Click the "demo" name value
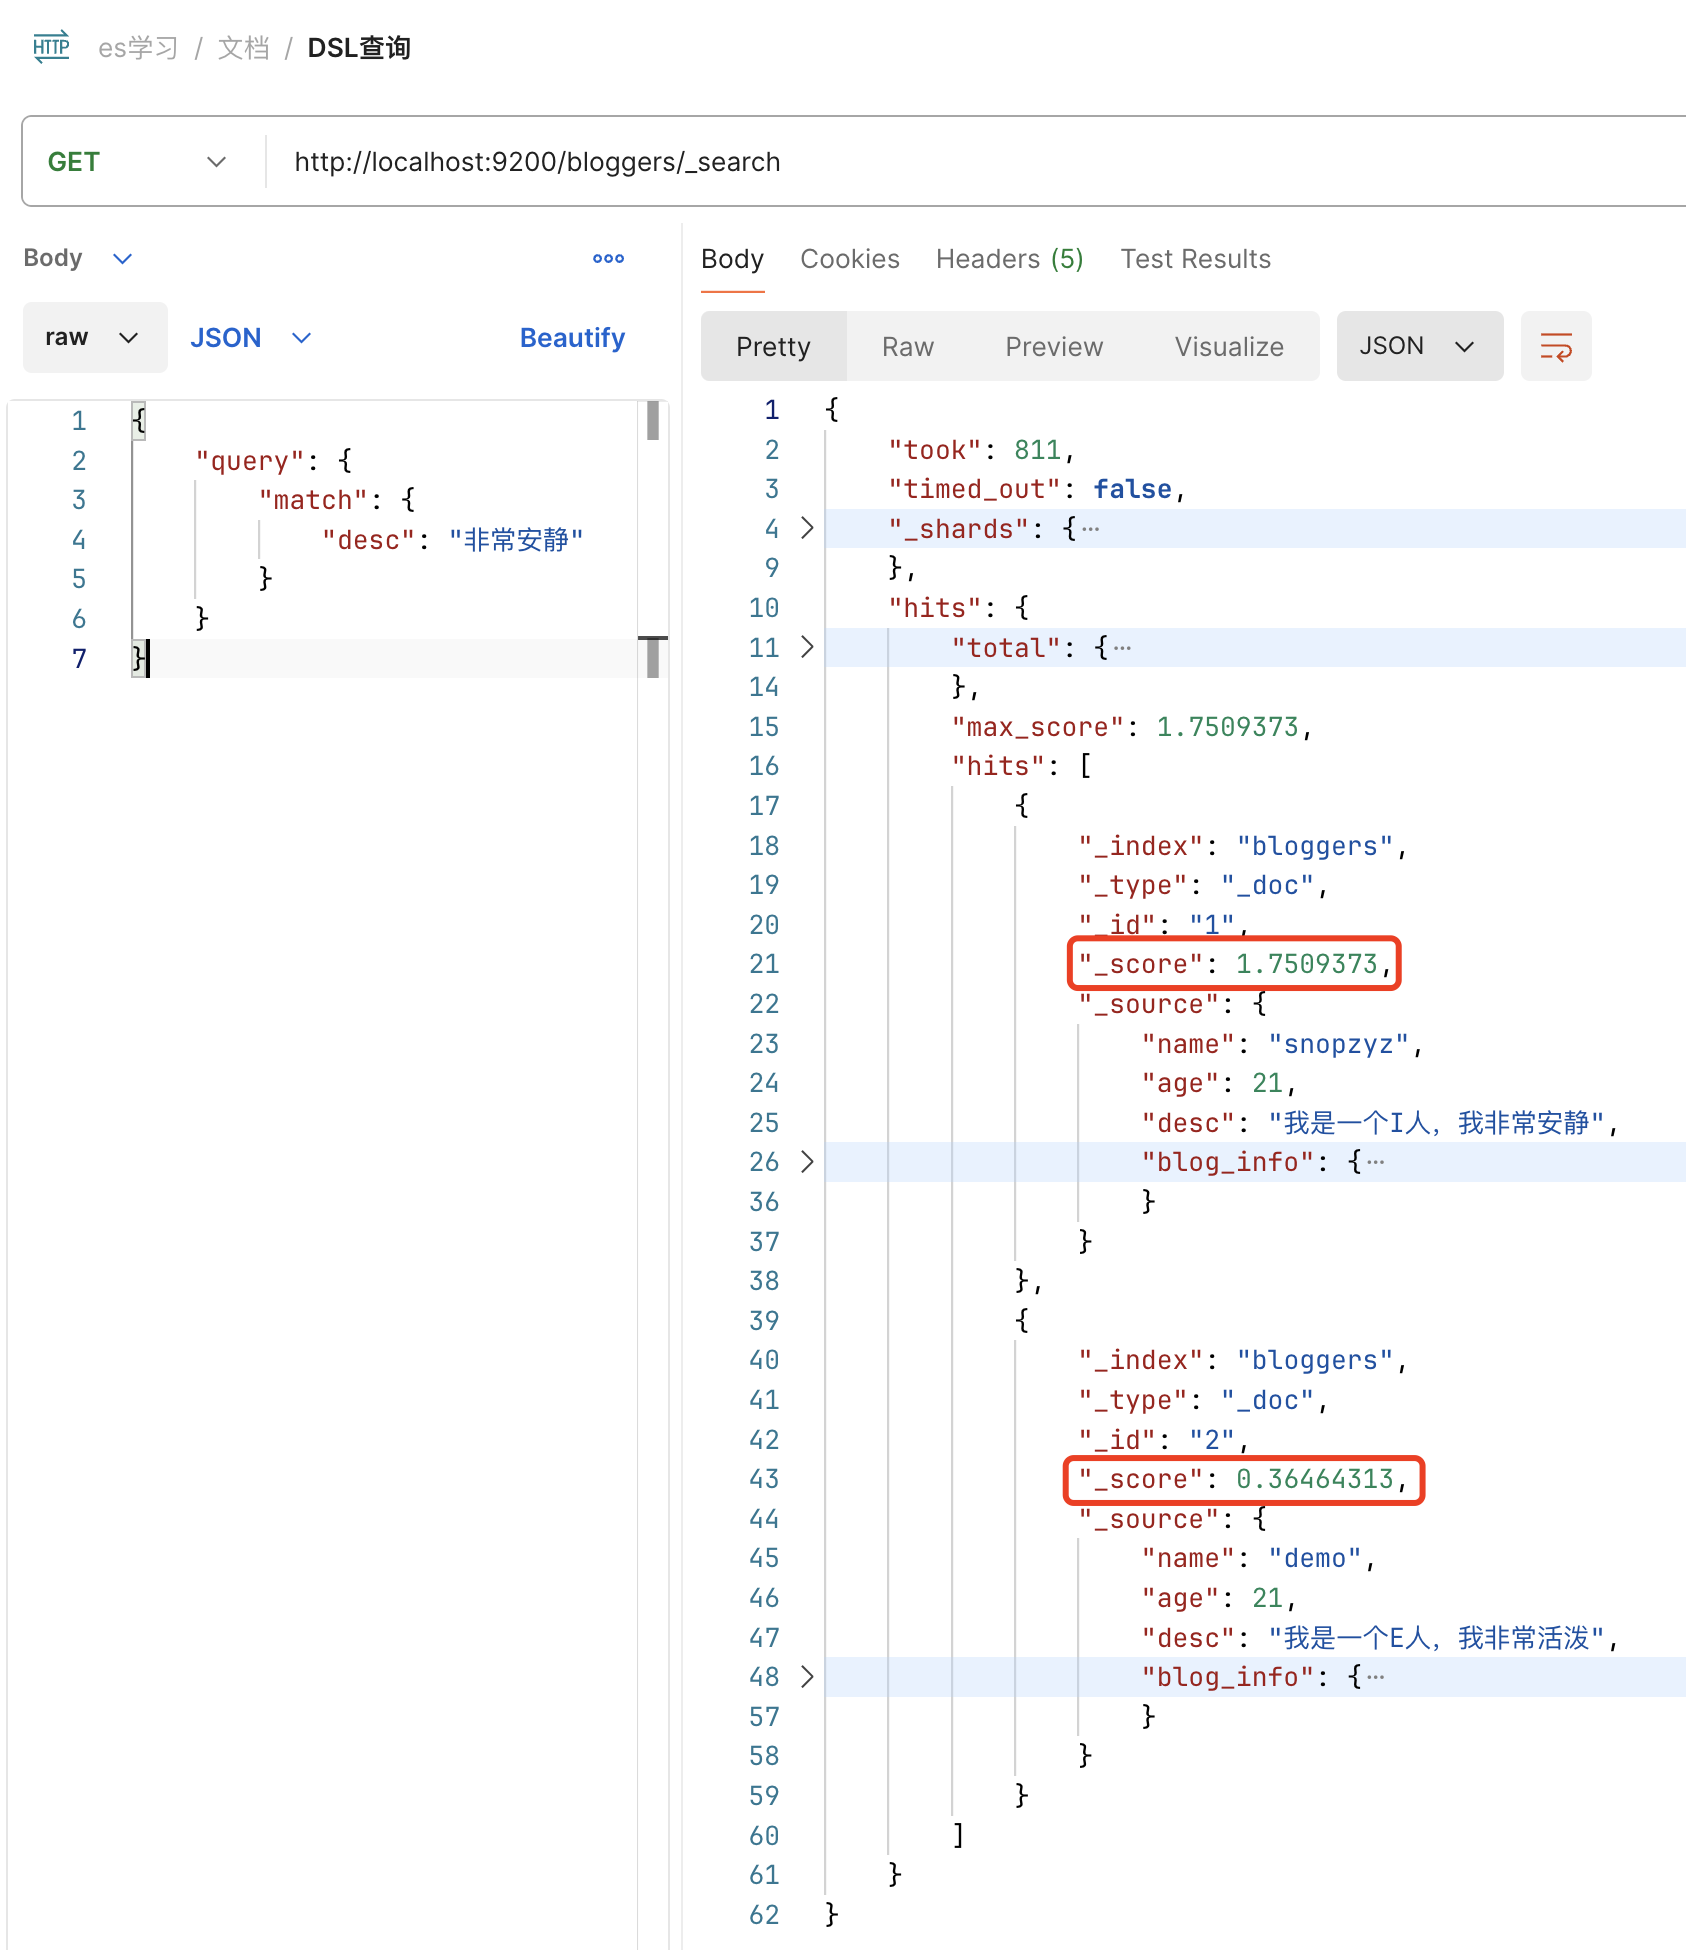 (1315, 1558)
